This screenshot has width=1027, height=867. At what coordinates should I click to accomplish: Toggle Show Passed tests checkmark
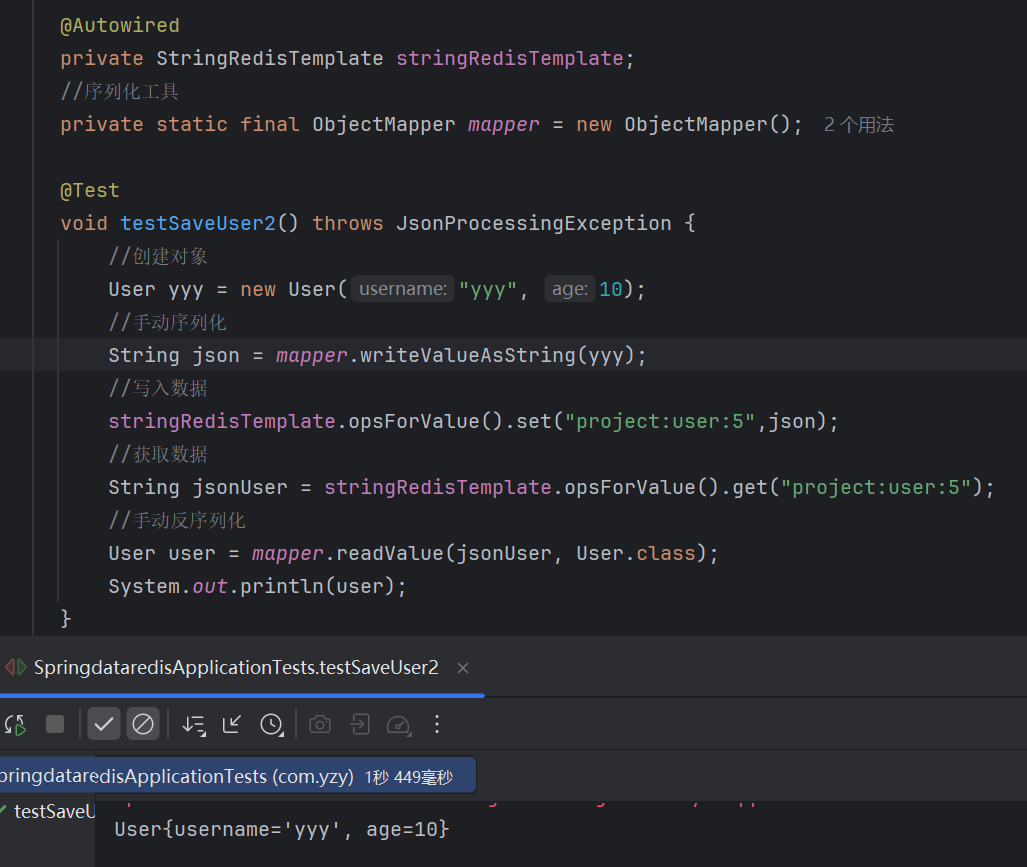coord(103,724)
